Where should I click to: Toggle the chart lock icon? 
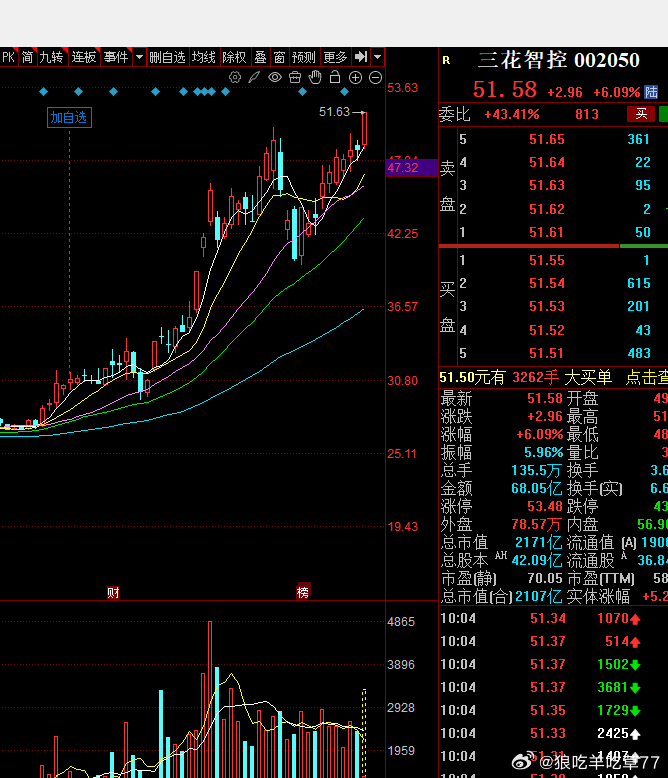click(x=335, y=77)
